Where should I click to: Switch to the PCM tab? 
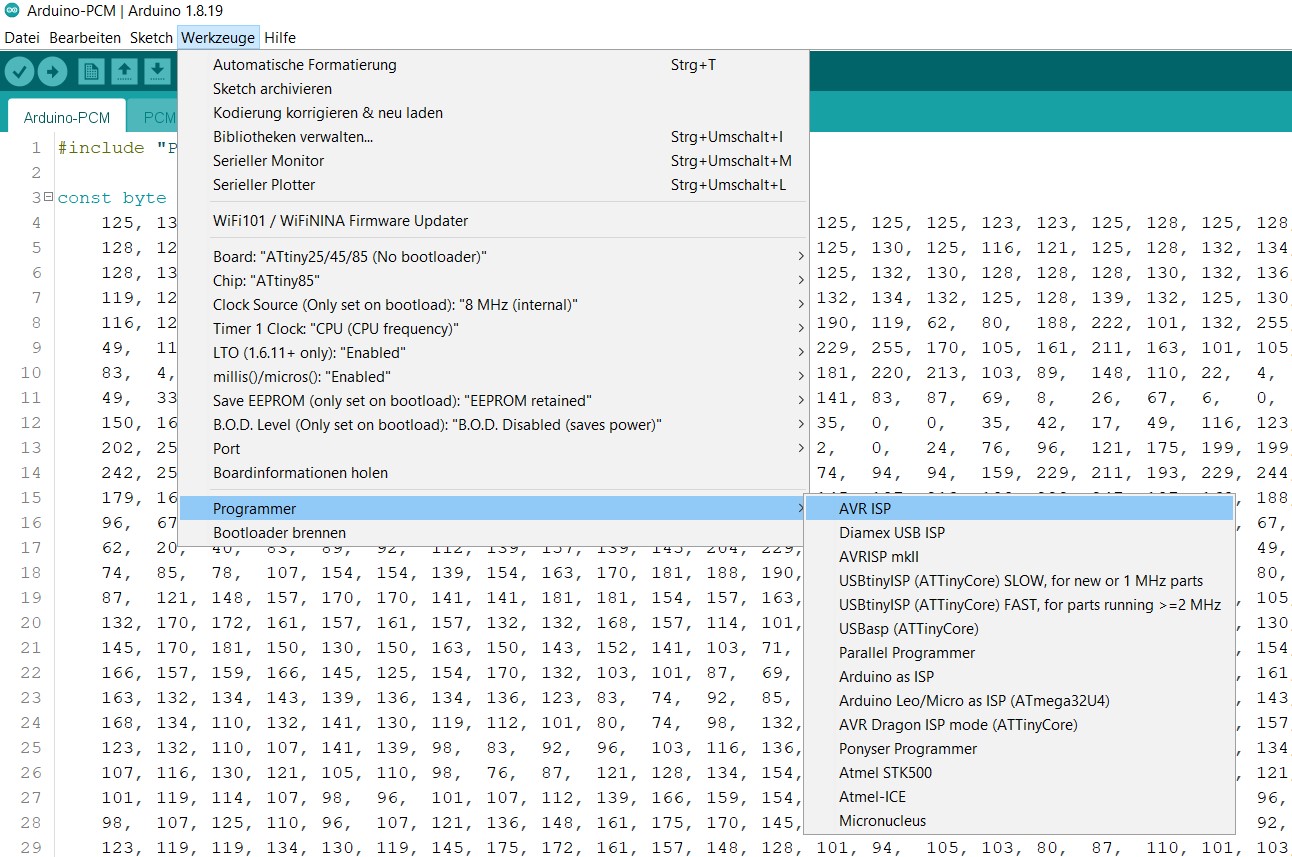pyautogui.click(x=160, y=117)
